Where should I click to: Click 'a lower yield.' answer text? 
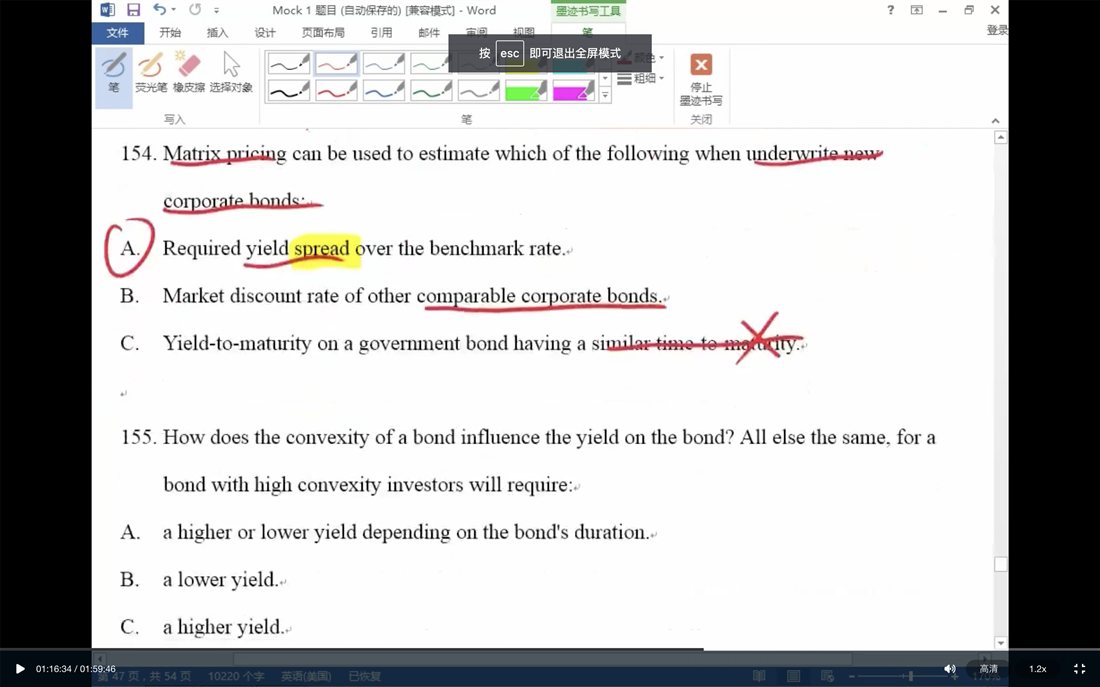coord(220,580)
